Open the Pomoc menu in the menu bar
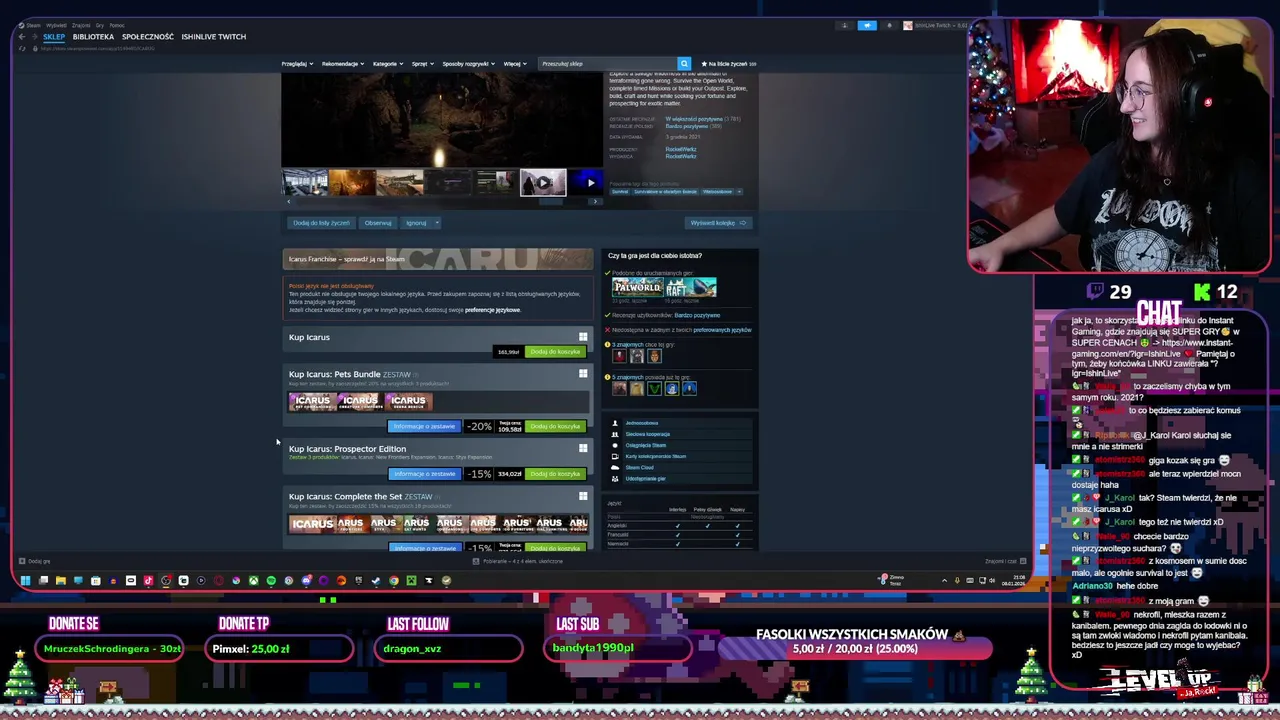 click(x=117, y=25)
